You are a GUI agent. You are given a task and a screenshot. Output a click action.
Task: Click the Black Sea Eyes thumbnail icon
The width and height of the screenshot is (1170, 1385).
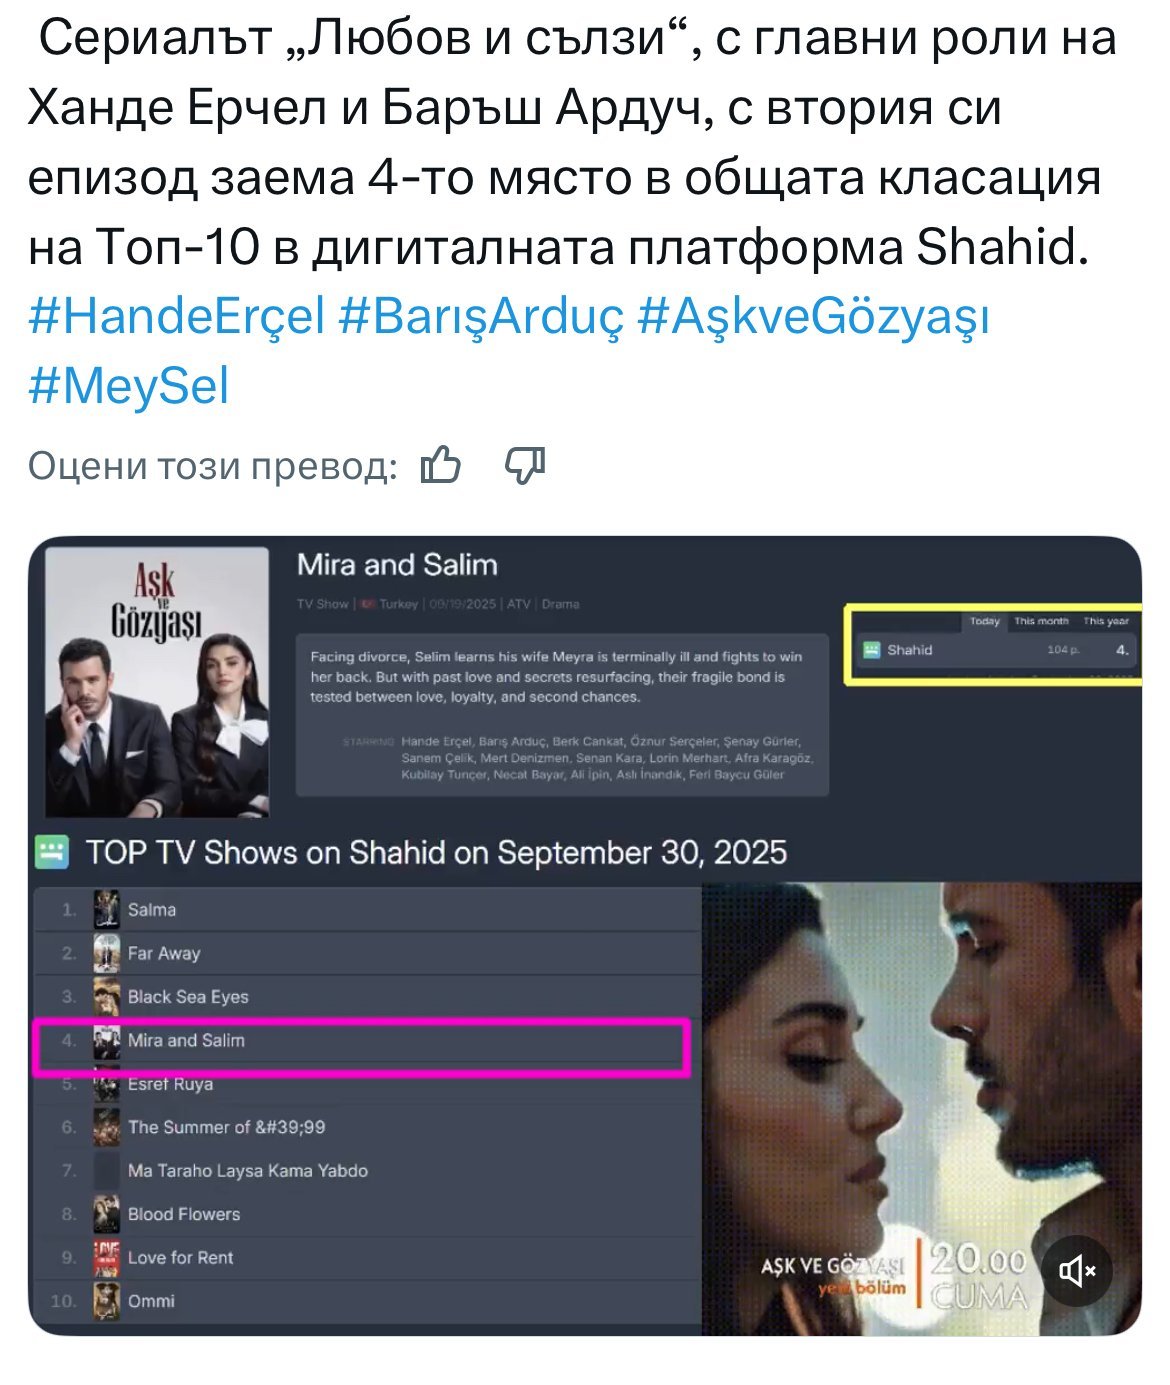pyautogui.click(x=106, y=997)
